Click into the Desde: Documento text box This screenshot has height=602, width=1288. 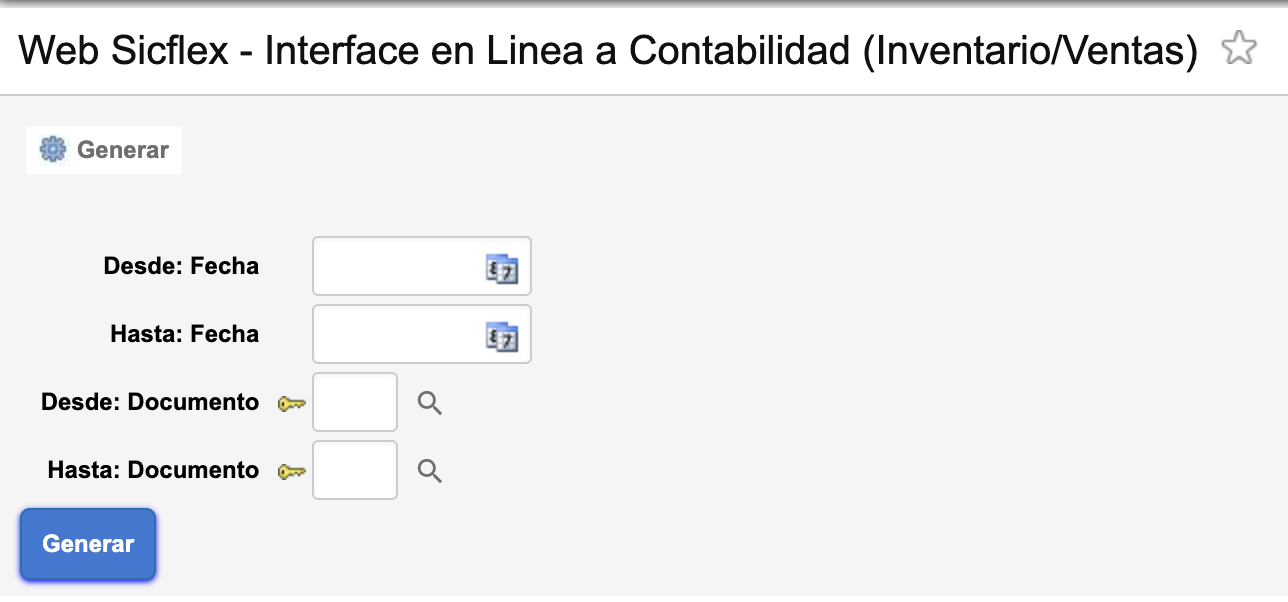click(x=355, y=403)
